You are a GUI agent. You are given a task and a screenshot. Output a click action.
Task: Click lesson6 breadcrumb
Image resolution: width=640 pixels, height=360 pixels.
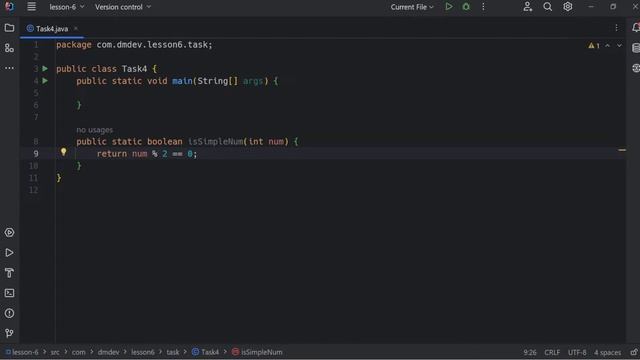tap(142, 352)
